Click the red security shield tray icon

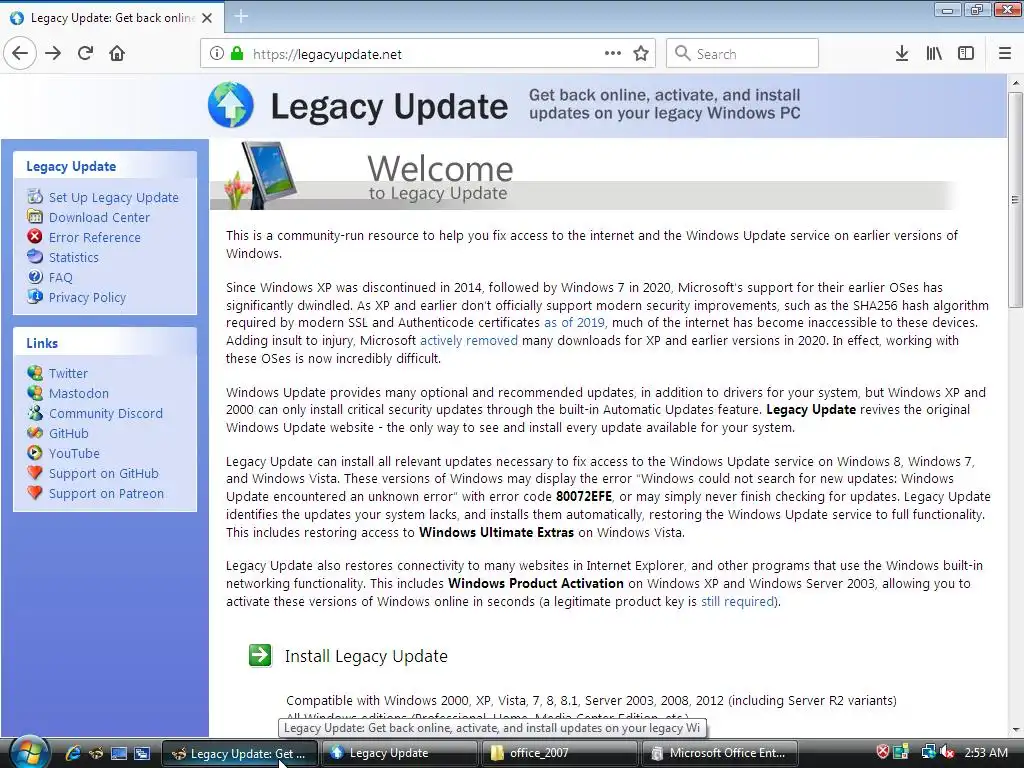(882, 752)
